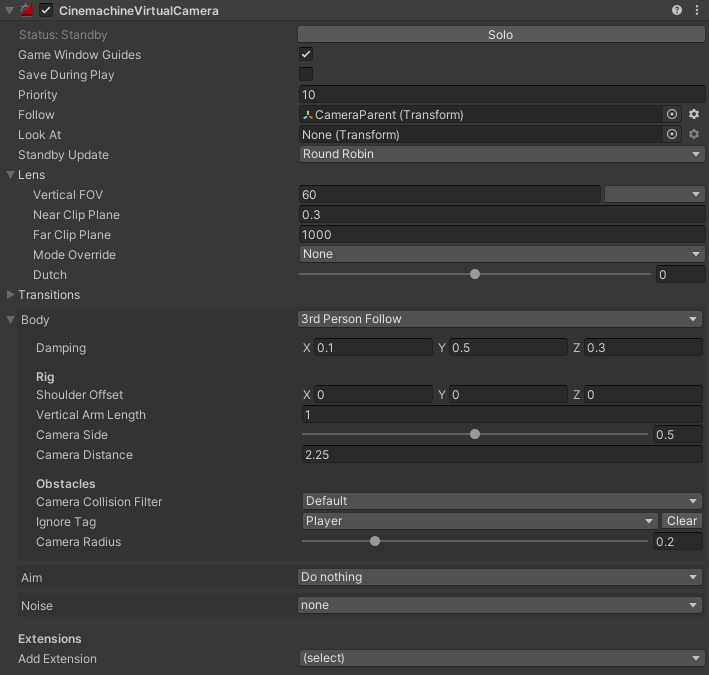Disable the CinemachineVirtualCamera component checkbox
Image resolution: width=709 pixels, height=675 pixels.
[46, 10]
